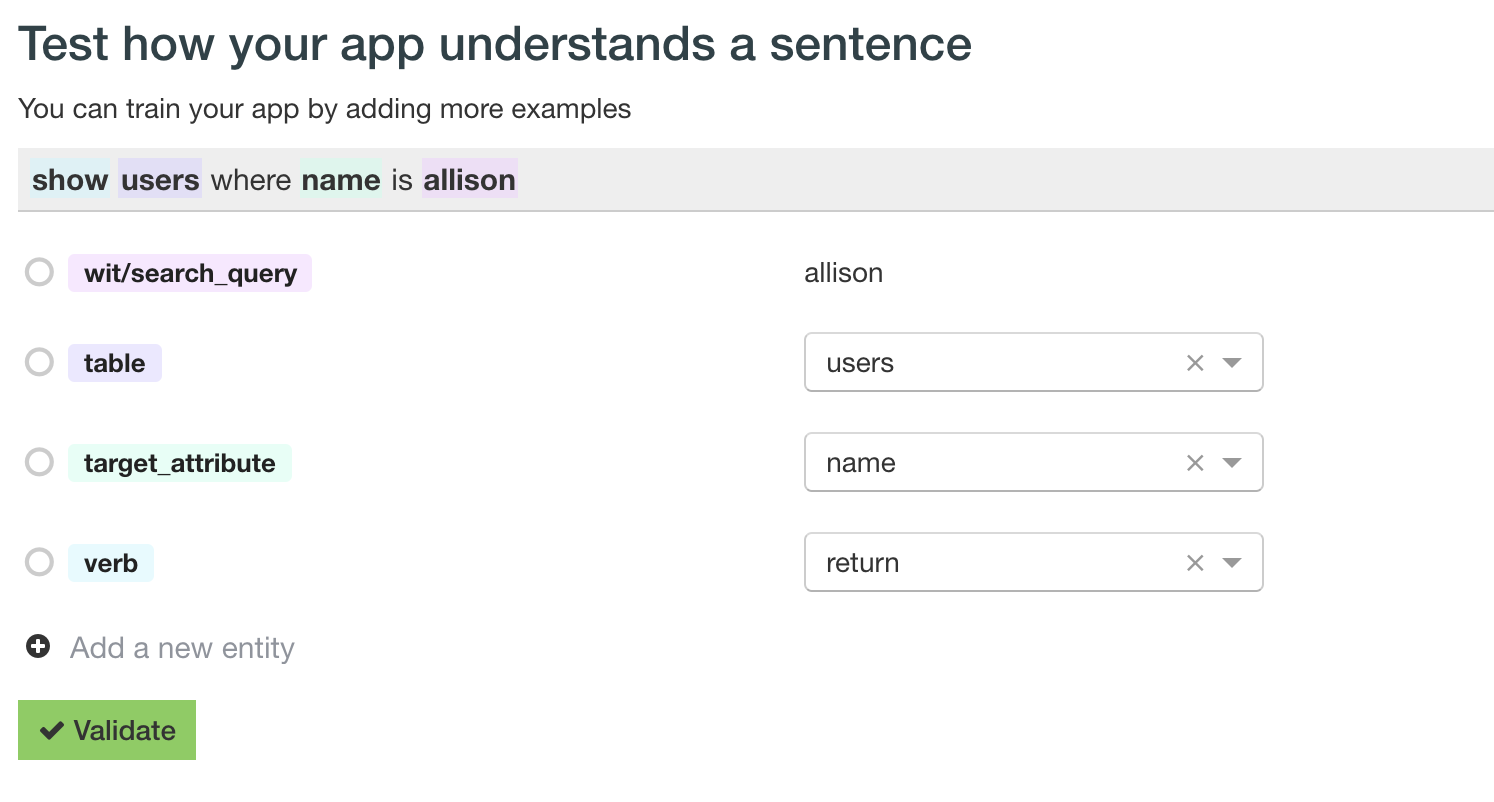
Task: Click highlighted word show in sentence
Action: pyautogui.click(x=70, y=180)
